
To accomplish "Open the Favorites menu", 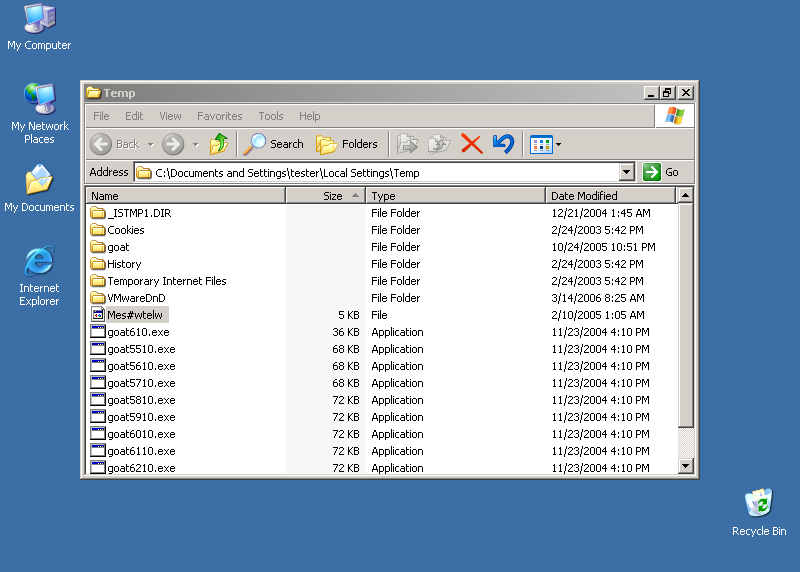I will click(219, 116).
